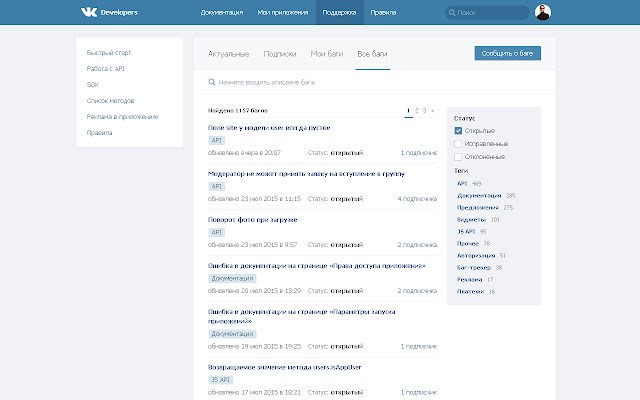Click Документация tag under «Права доступа» bug
The width and height of the screenshot is (640, 400).
(x=232, y=278)
